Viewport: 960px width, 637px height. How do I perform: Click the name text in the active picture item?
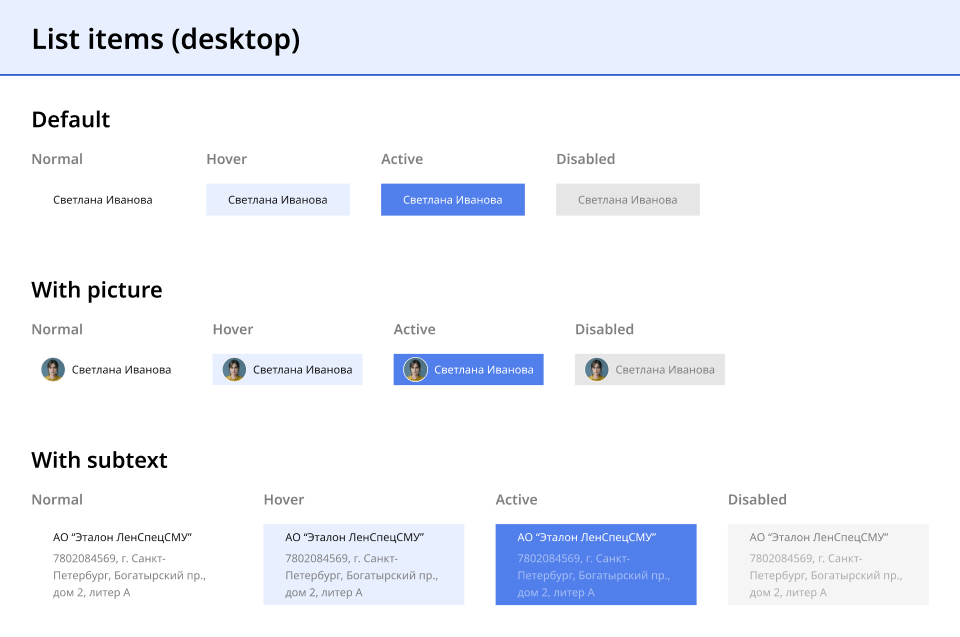pos(483,370)
